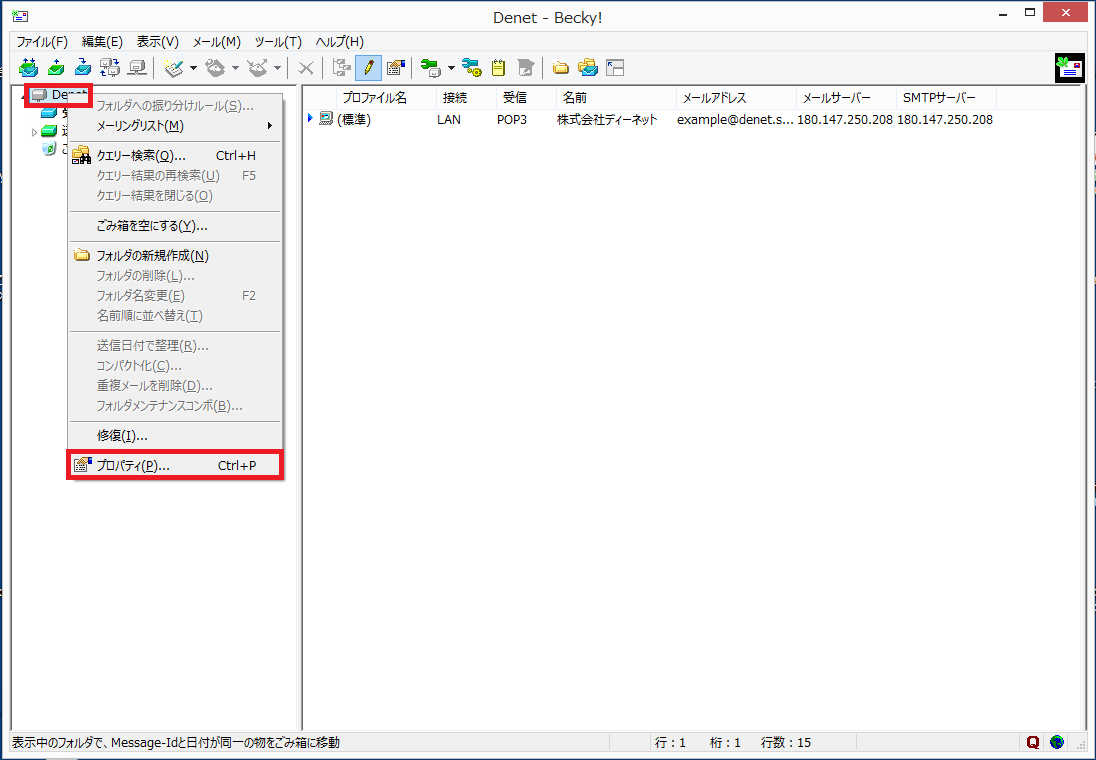Click the blue receive mail tray icon
The width and height of the screenshot is (1096, 760).
[x=83, y=68]
